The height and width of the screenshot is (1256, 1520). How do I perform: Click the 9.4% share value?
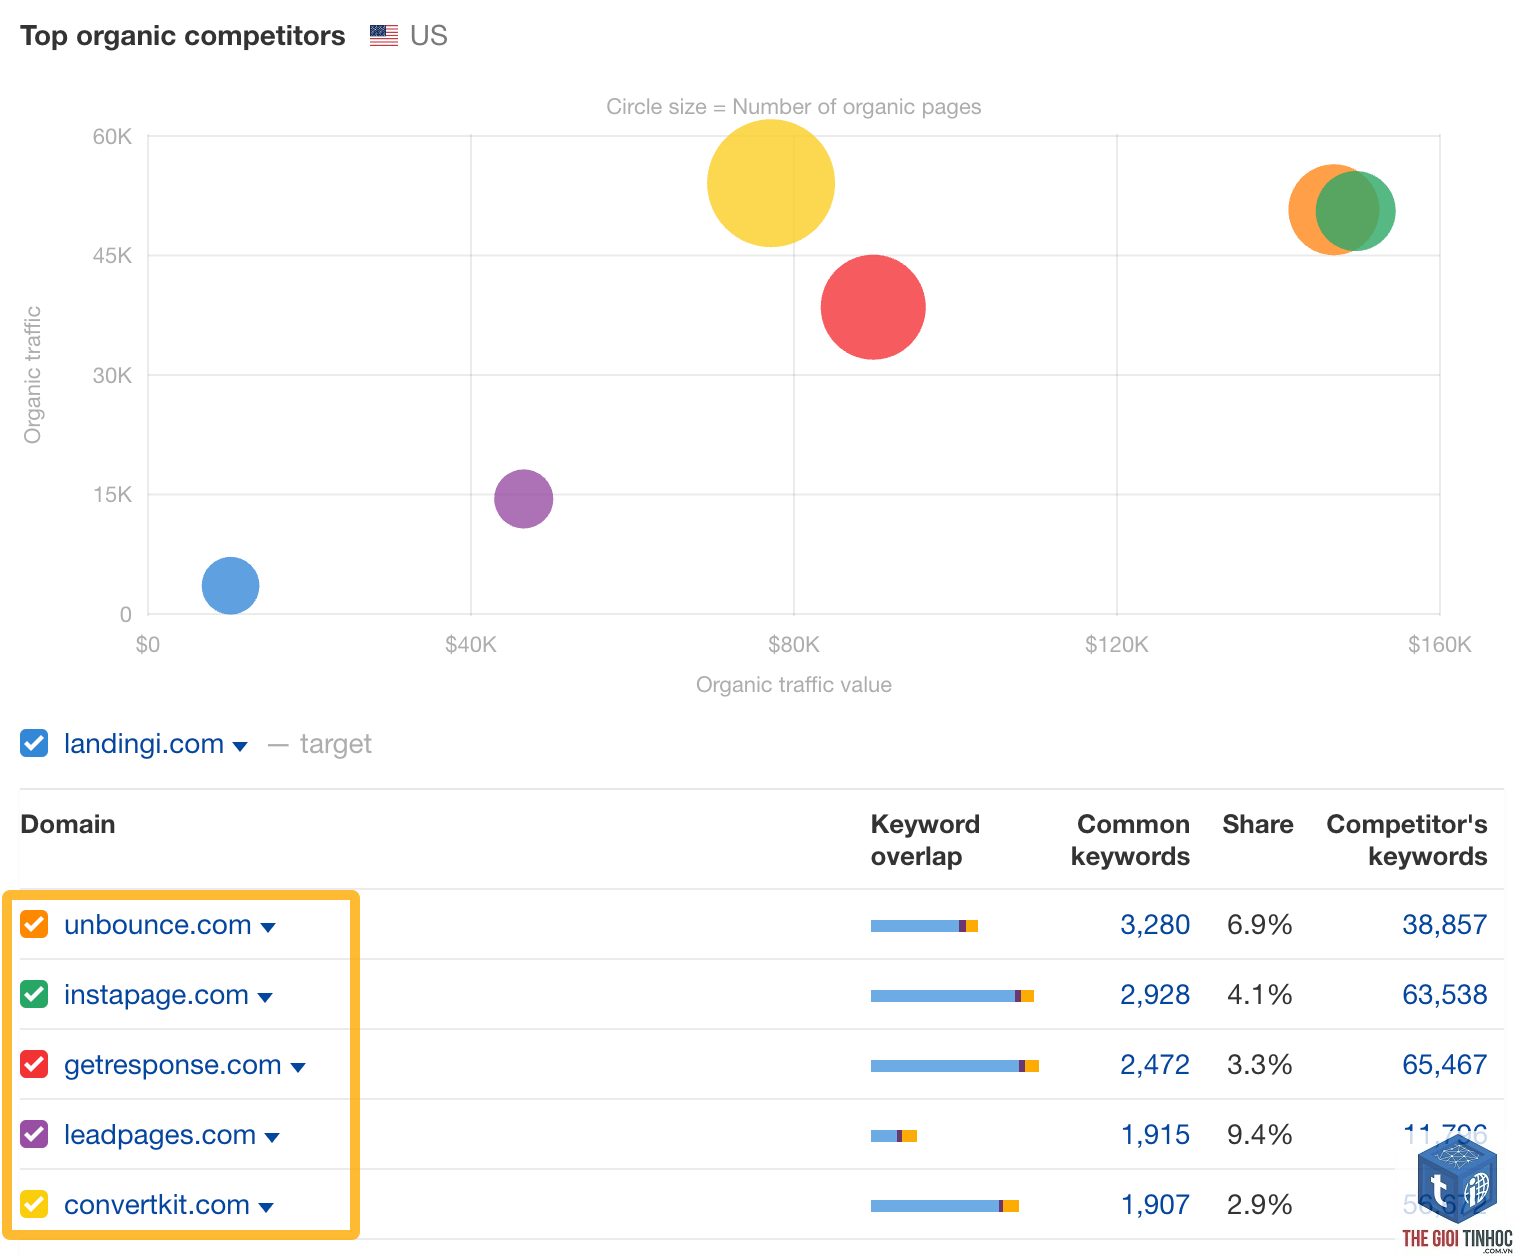point(1260,1135)
